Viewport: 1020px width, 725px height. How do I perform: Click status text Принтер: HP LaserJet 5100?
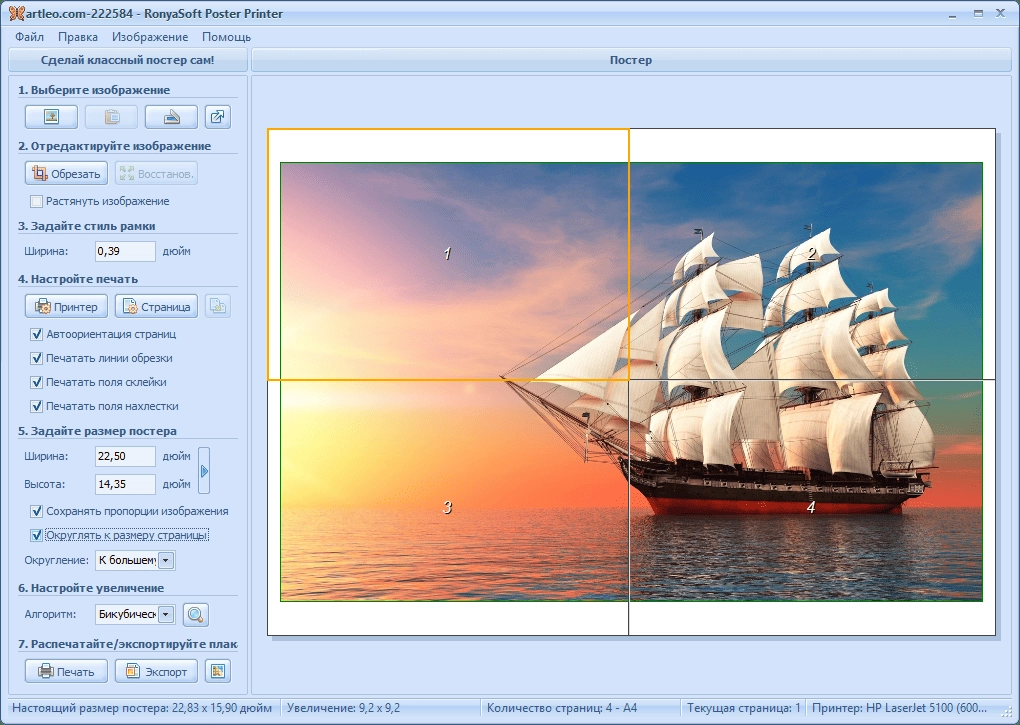click(x=899, y=708)
